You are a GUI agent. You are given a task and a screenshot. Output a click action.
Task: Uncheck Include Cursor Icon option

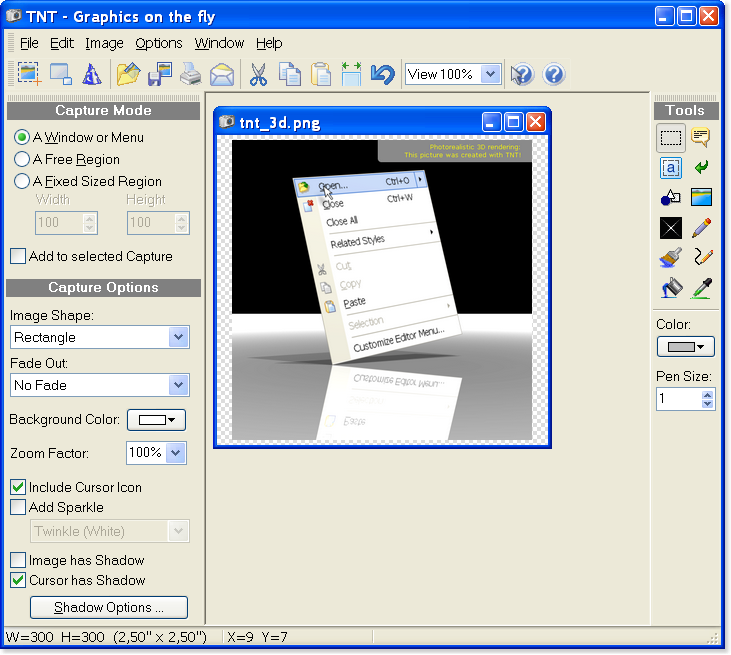pos(18,487)
